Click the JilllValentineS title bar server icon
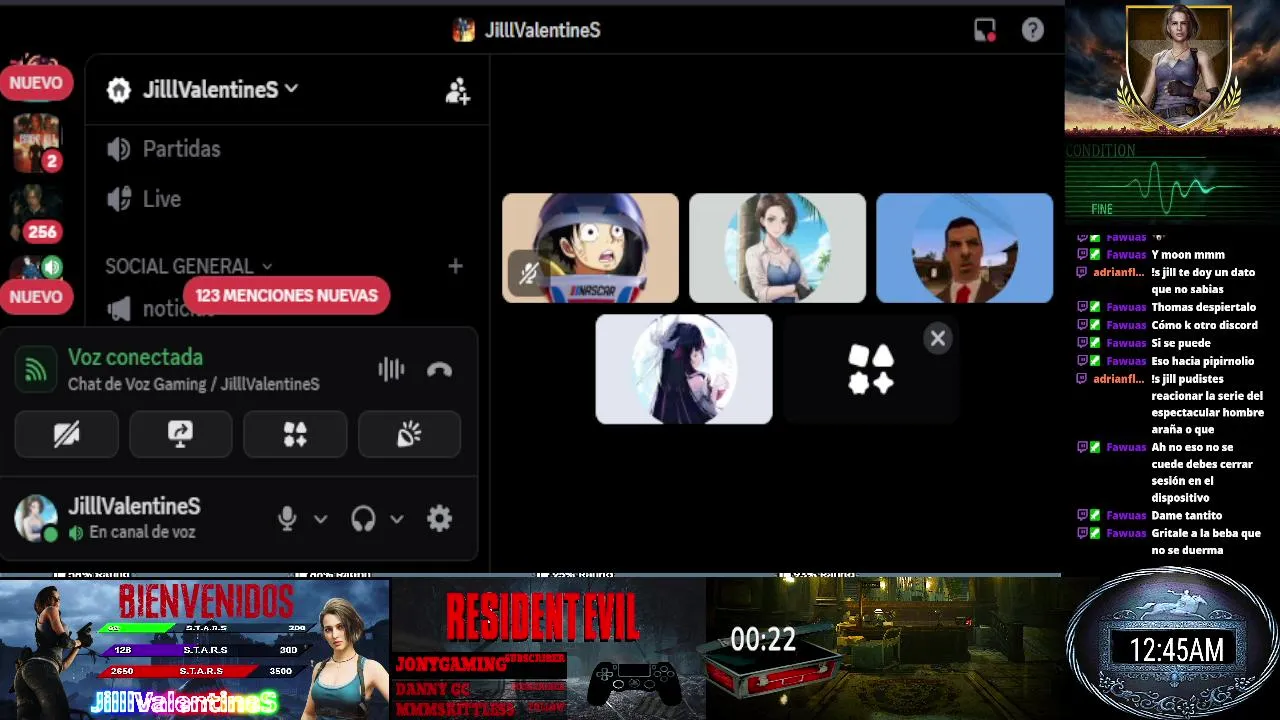 (x=463, y=30)
